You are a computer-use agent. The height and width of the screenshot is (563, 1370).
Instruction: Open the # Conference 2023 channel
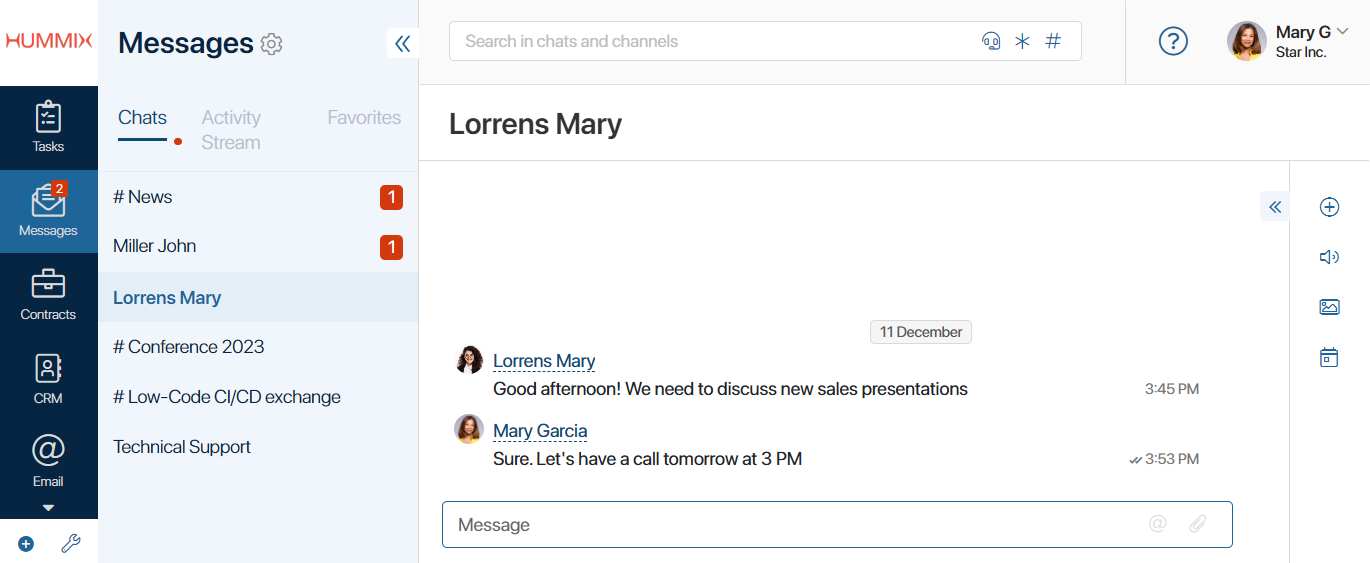coord(258,347)
